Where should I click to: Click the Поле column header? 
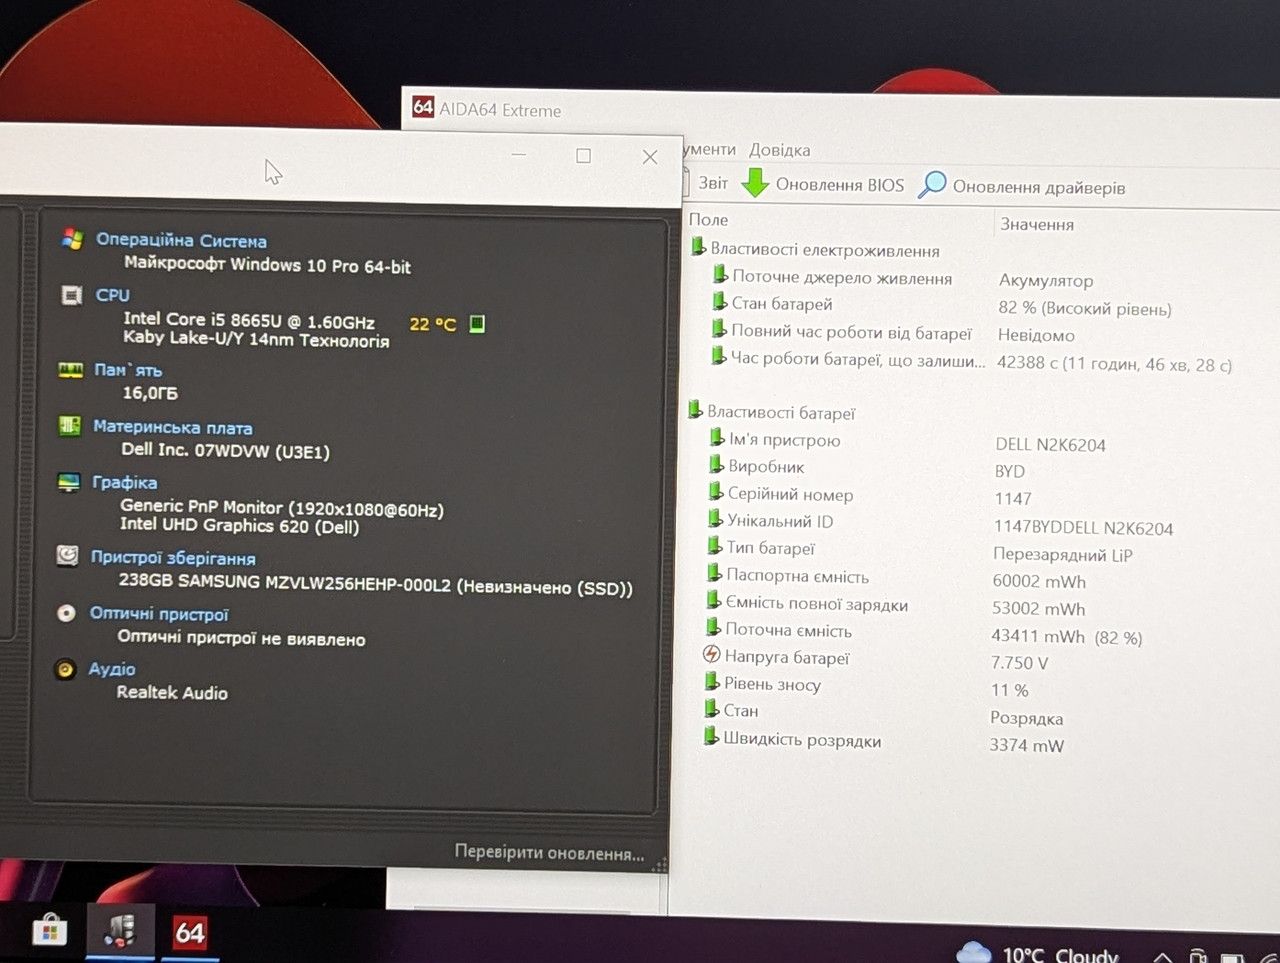point(708,219)
